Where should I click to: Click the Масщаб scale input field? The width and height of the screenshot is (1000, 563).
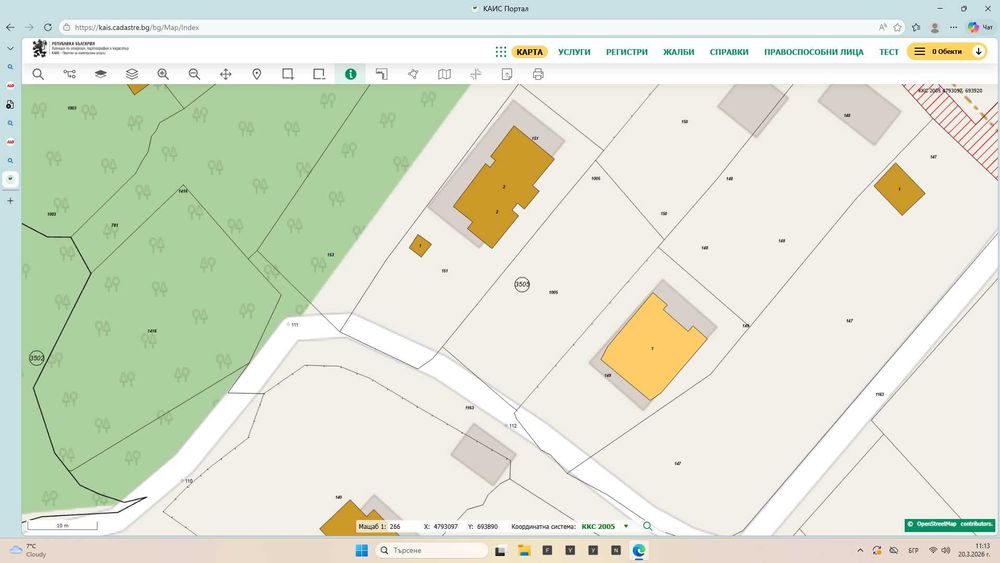click(x=402, y=526)
